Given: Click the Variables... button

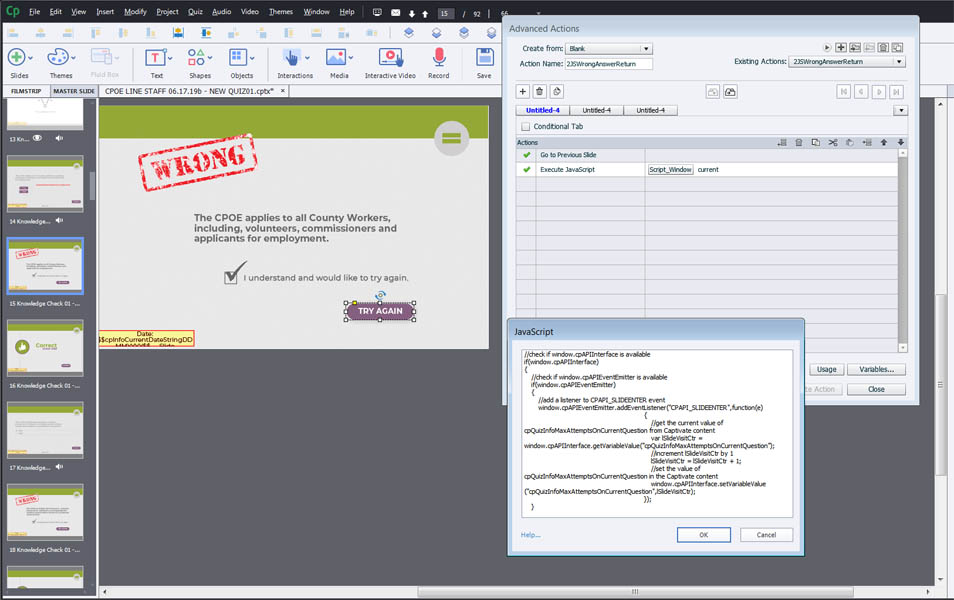Looking at the screenshot, I should (876, 369).
